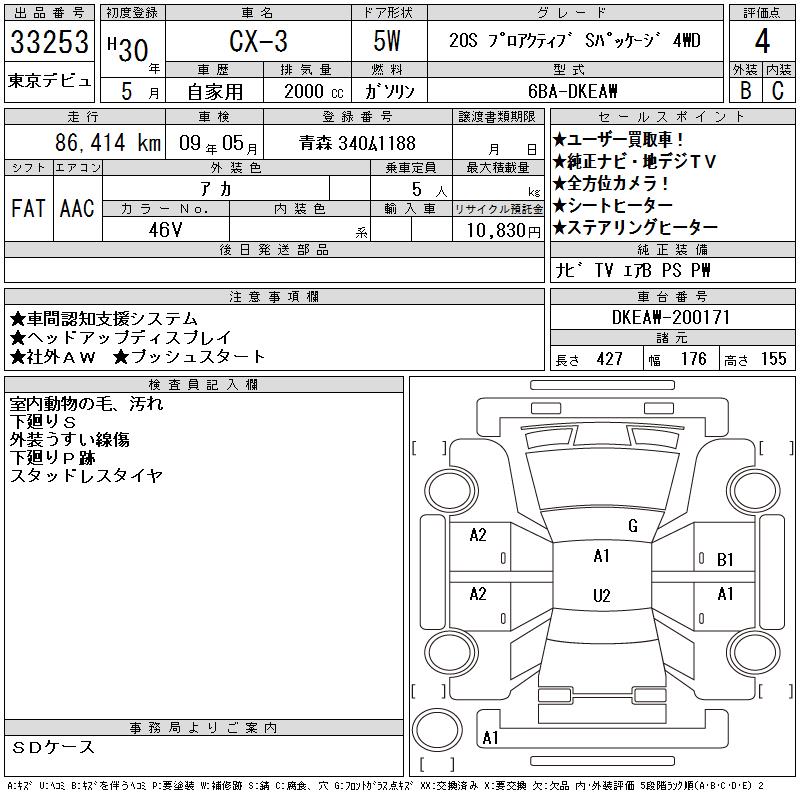Click the shift type FAT
The height and width of the screenshot is (800, 800).
(x=28, y=208)
